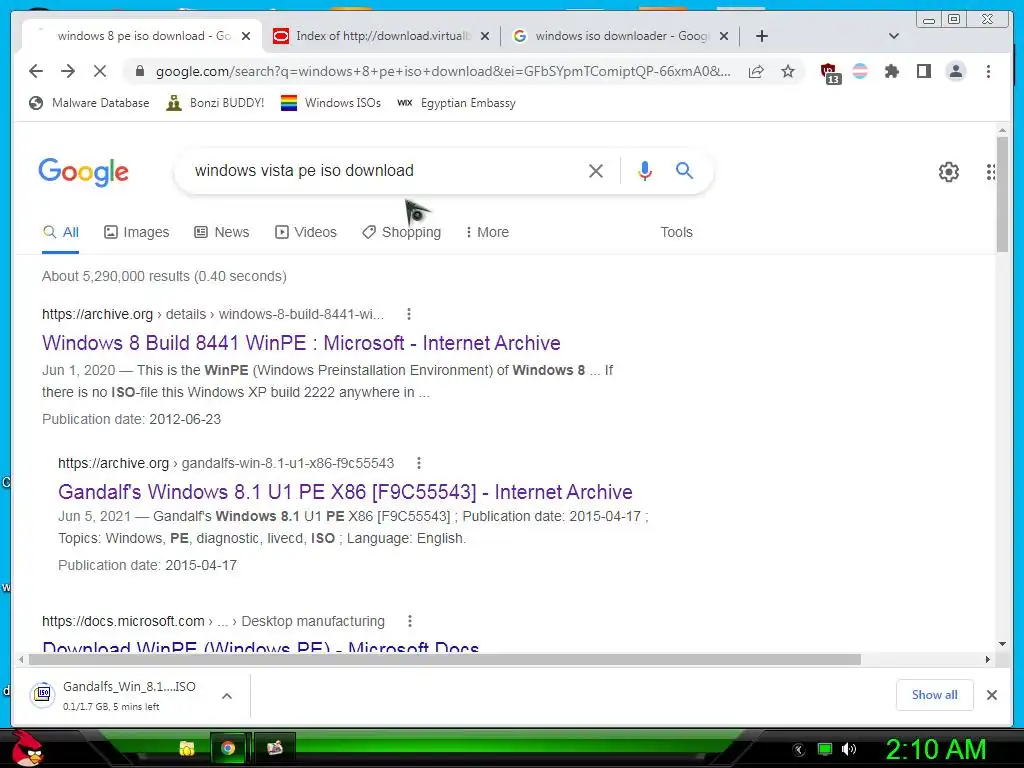Close the windows 8 pe iso tab
The image size is (1024, 768).
[246, 37]
